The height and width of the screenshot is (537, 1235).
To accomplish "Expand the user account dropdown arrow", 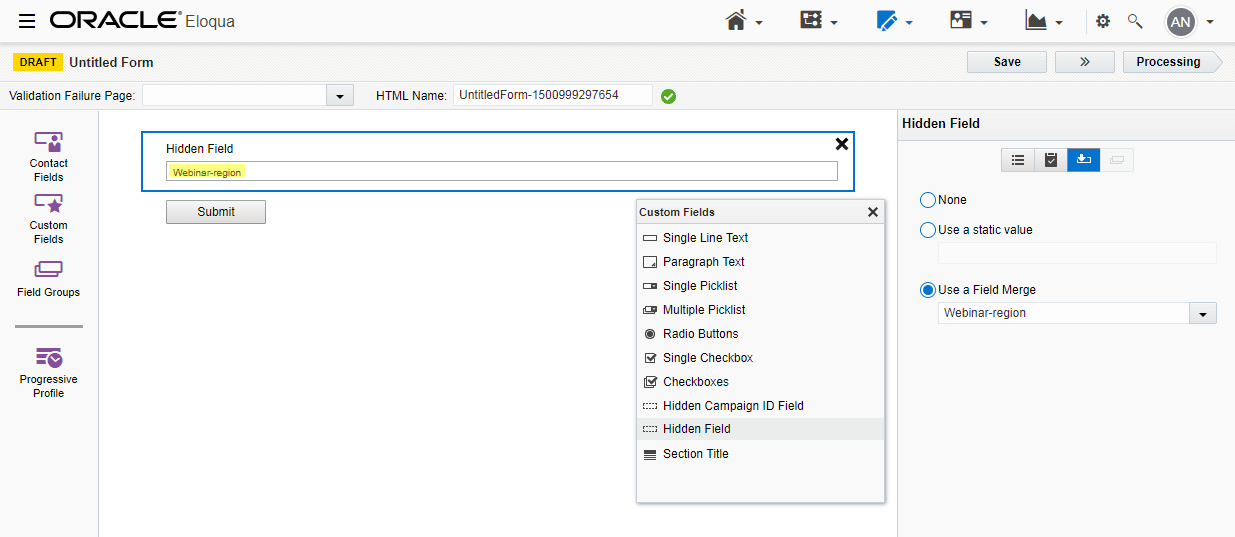I will (x=1210, y=22).
